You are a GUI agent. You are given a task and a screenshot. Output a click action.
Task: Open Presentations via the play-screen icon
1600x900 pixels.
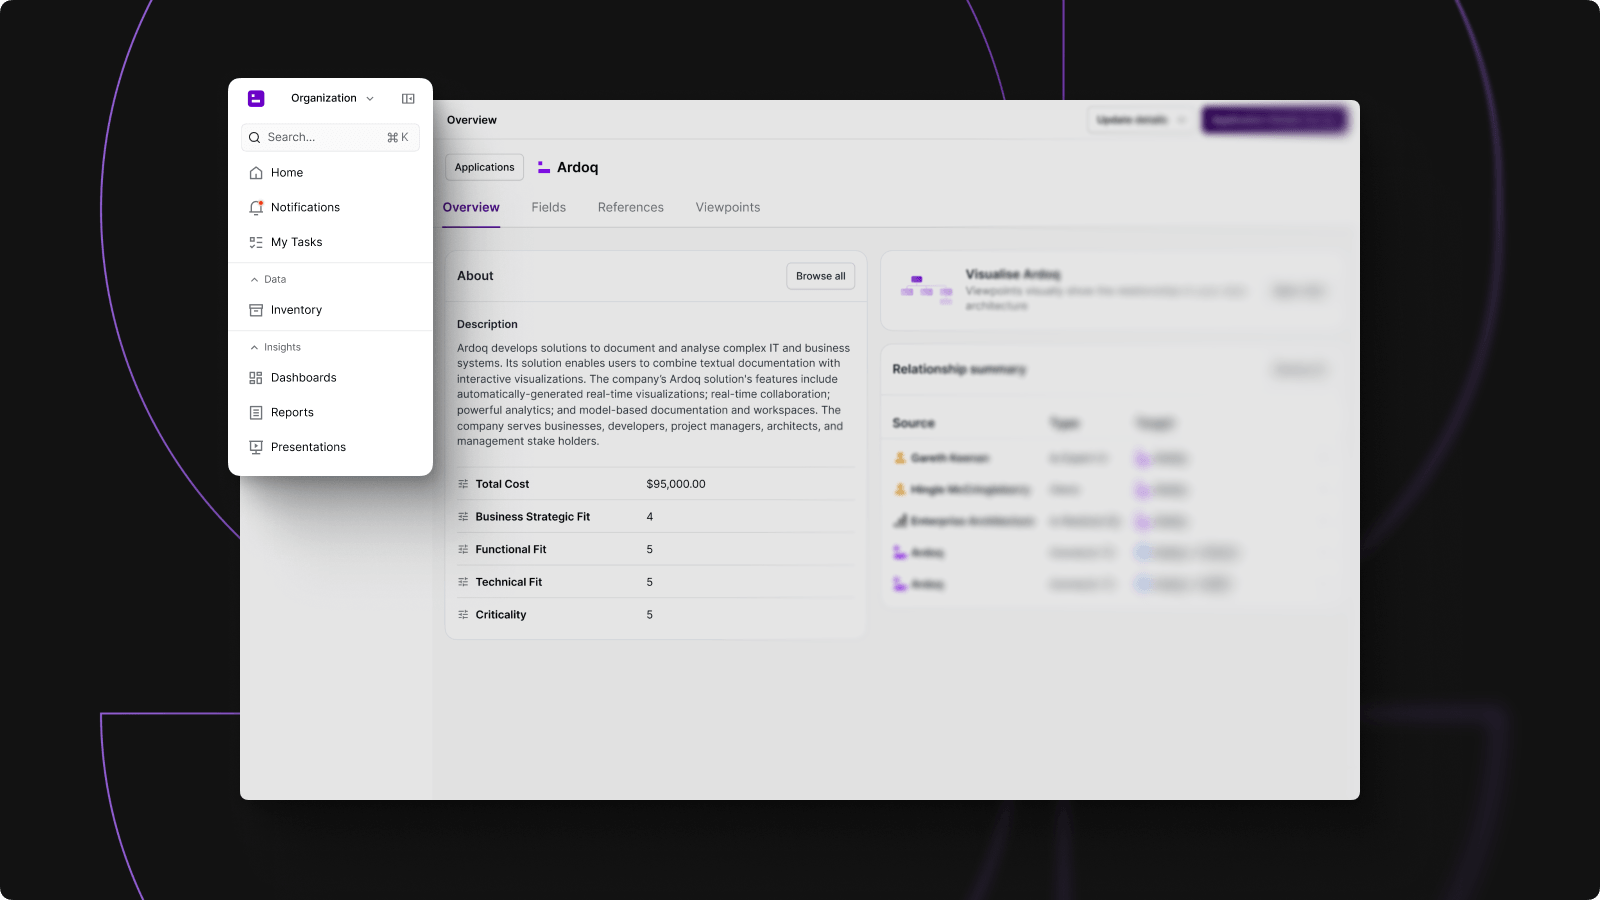[x=256, y=447]
